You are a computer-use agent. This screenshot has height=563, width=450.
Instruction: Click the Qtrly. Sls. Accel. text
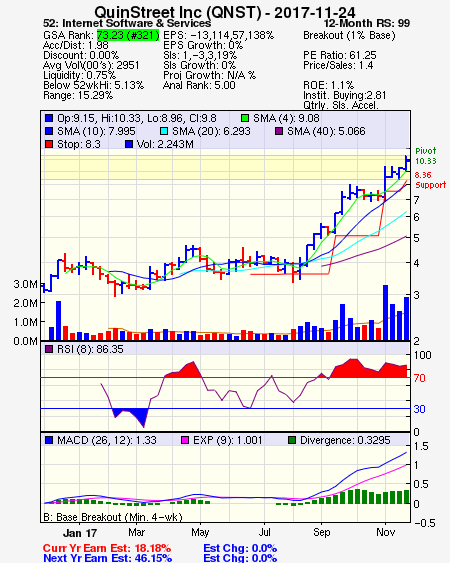(341, 105)
